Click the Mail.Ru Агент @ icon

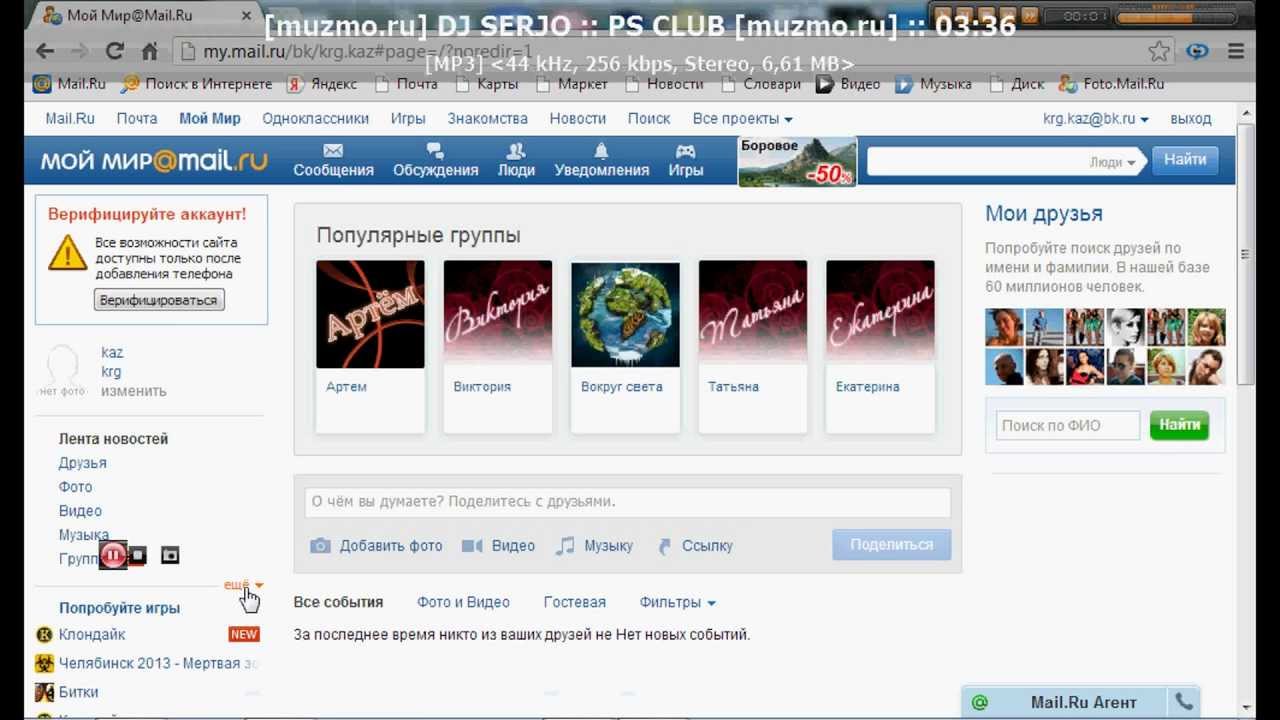(979, 702)
